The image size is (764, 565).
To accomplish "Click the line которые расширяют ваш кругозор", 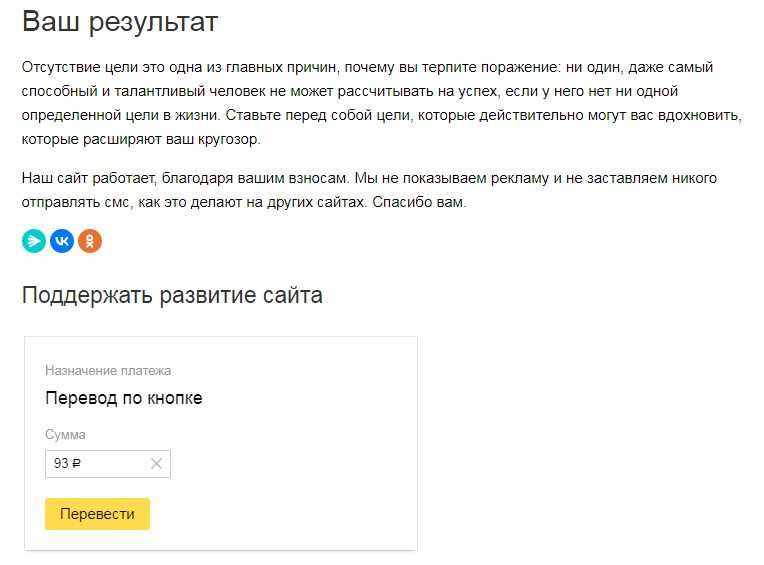I will coord(141,139).
